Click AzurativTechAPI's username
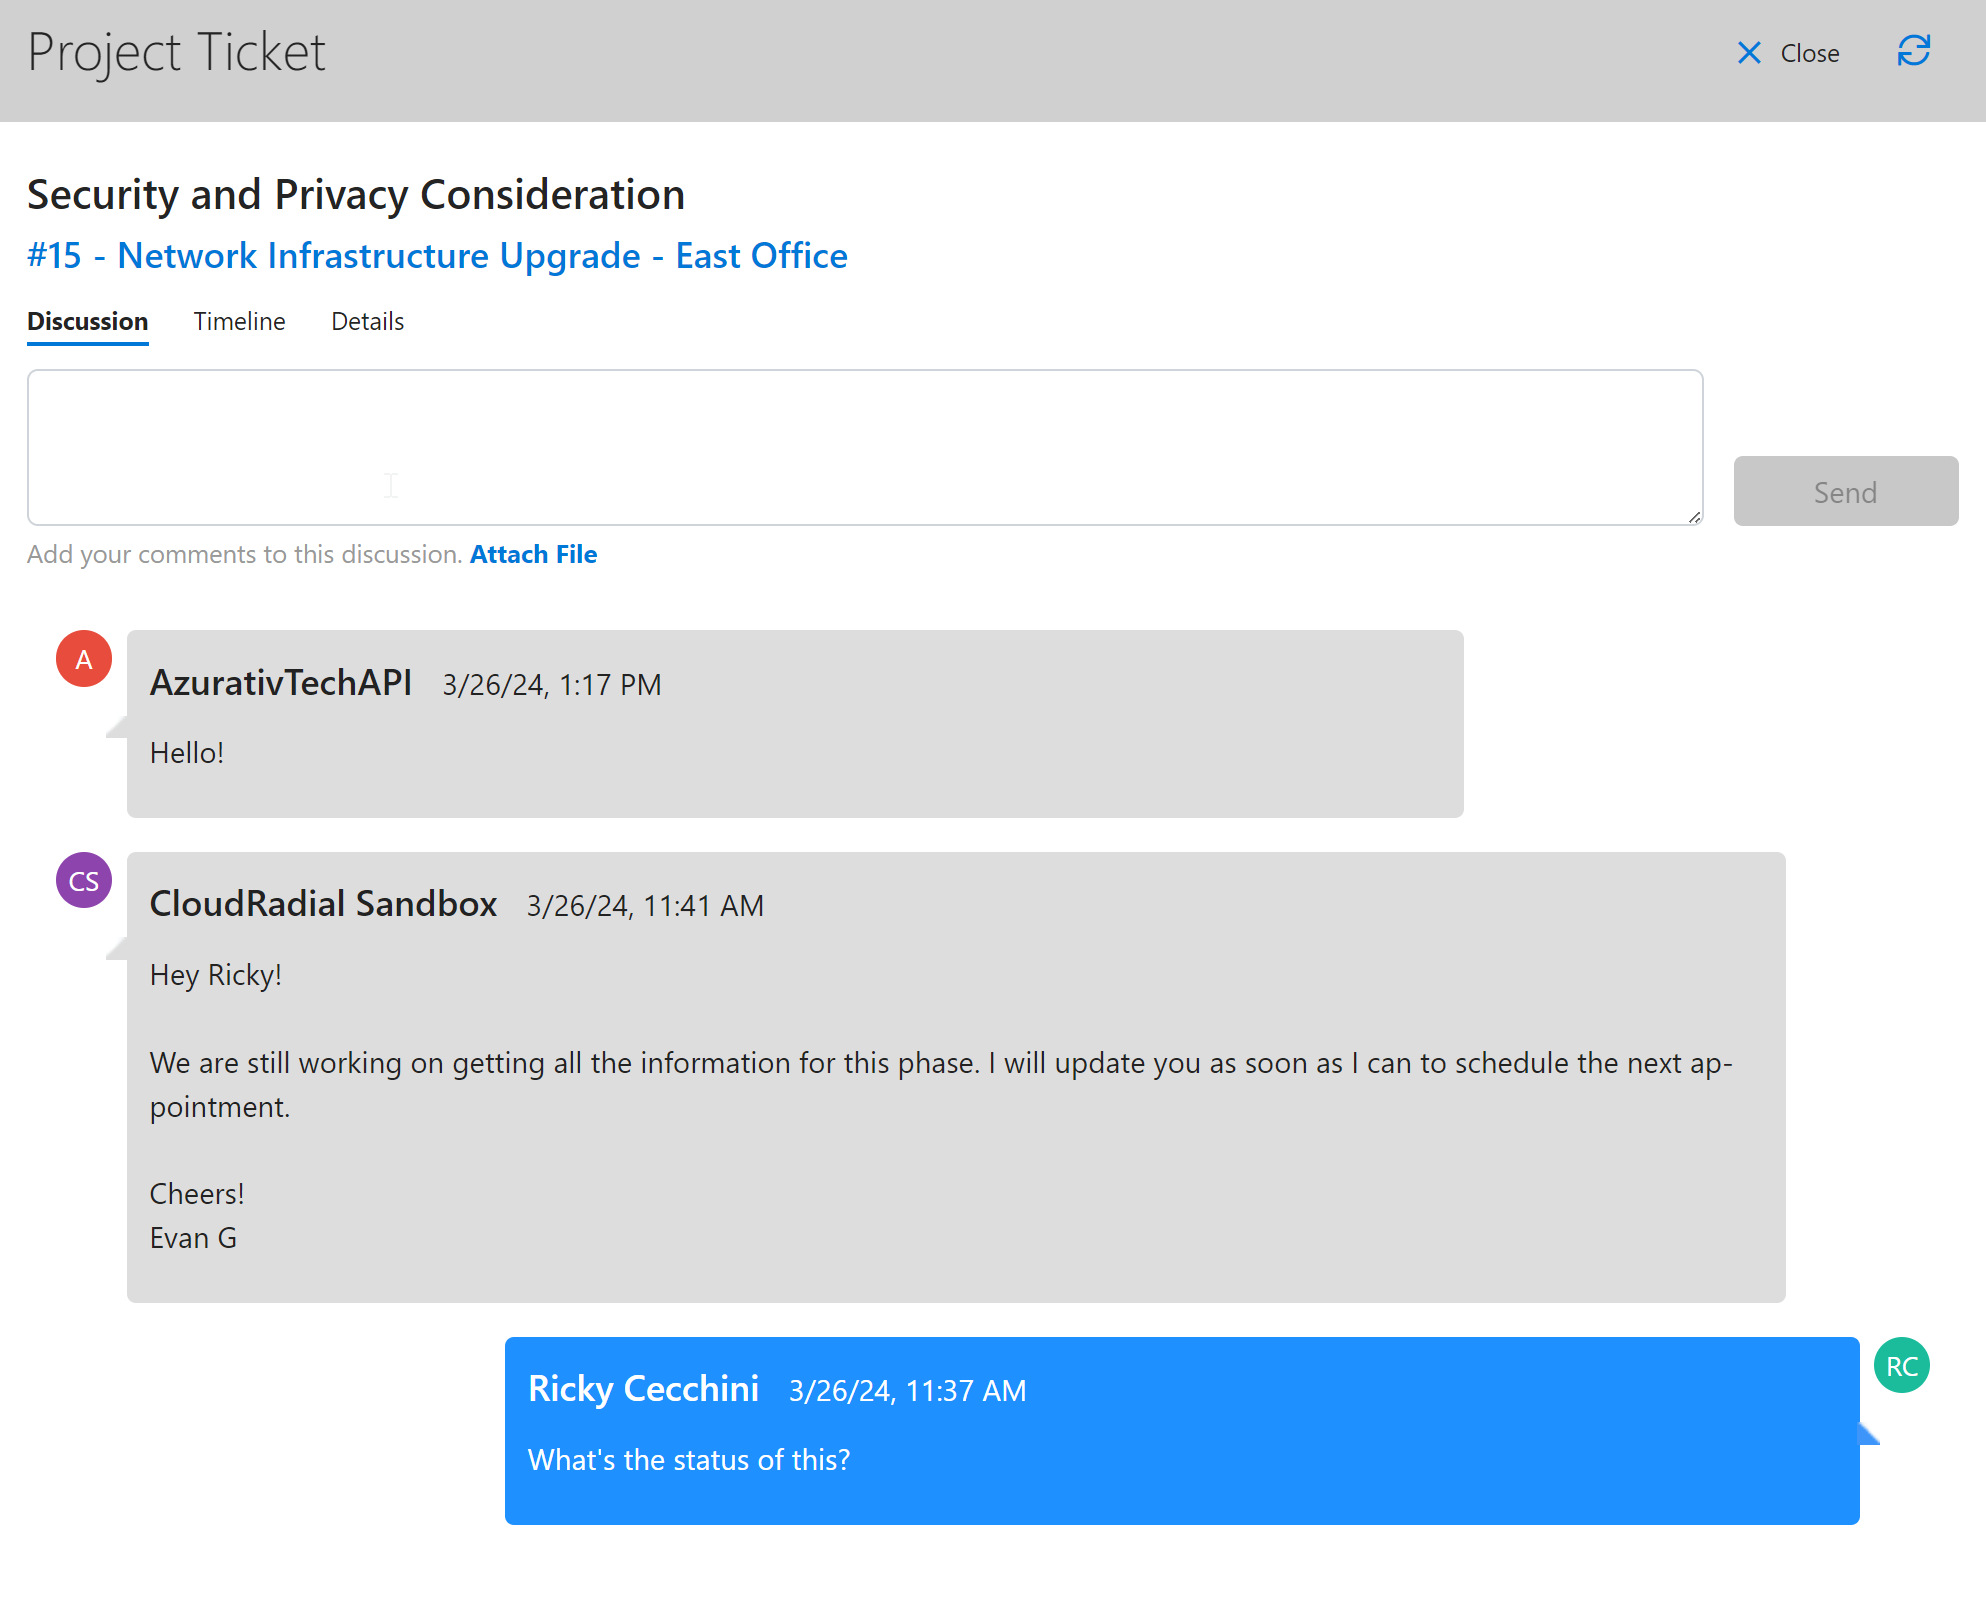 [x=281, y=684]
